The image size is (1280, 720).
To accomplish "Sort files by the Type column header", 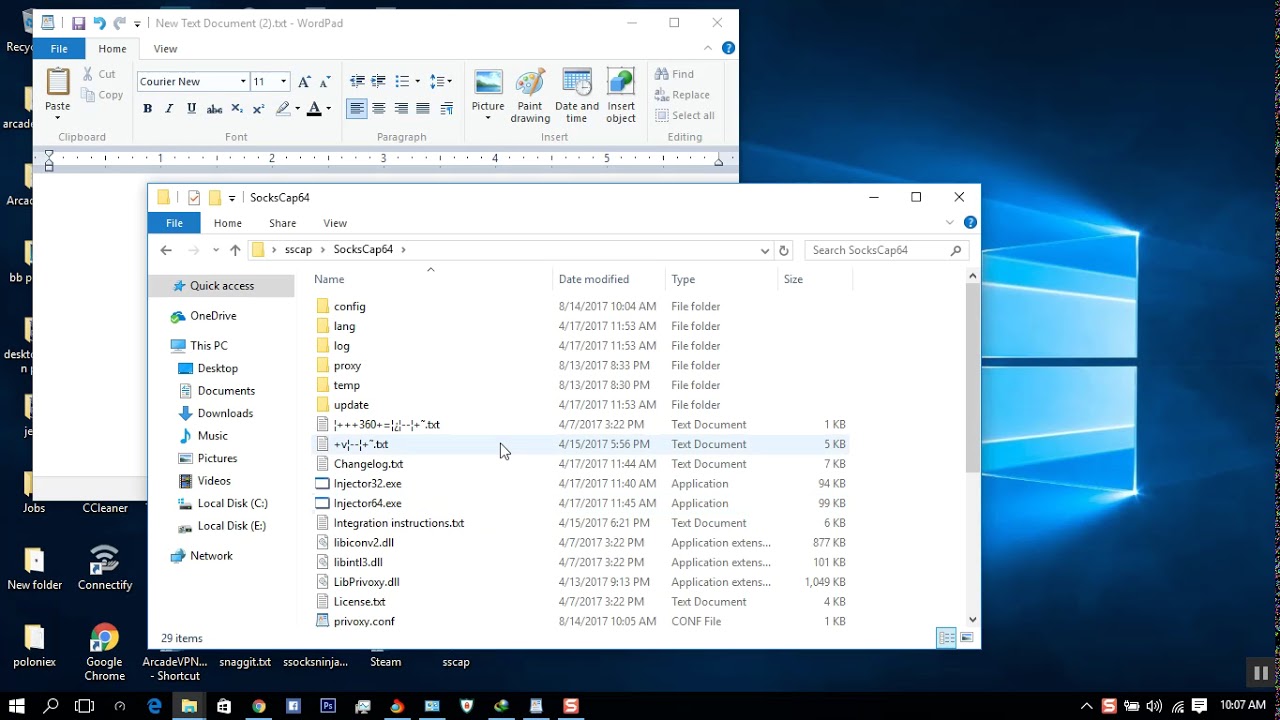I will (x=721, y=279).
